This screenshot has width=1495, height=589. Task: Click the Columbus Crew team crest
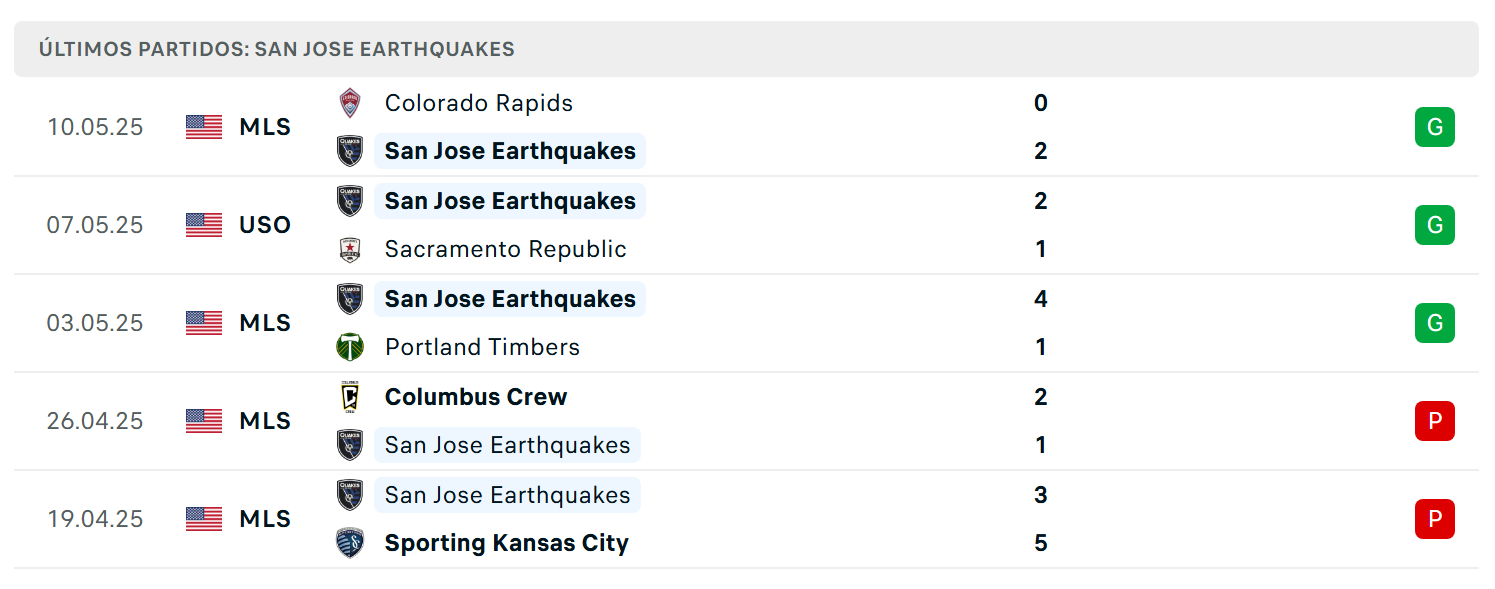pos(349,397)
